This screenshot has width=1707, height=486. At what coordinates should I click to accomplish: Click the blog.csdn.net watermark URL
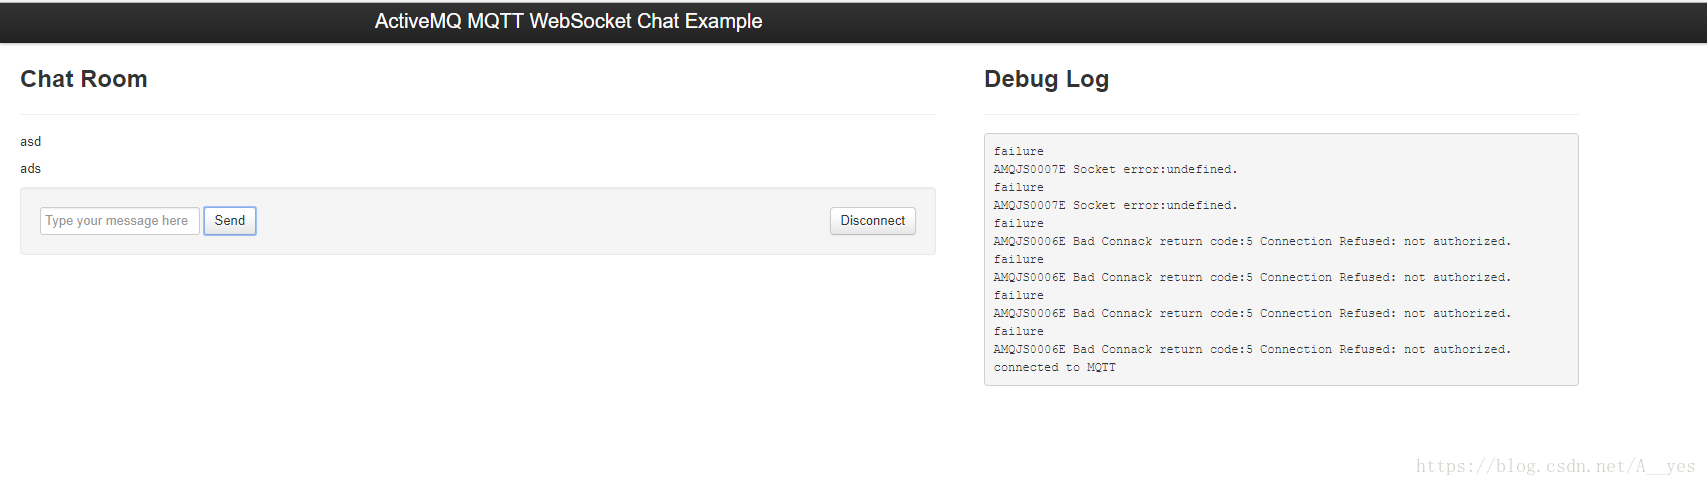coord(1555,466)
